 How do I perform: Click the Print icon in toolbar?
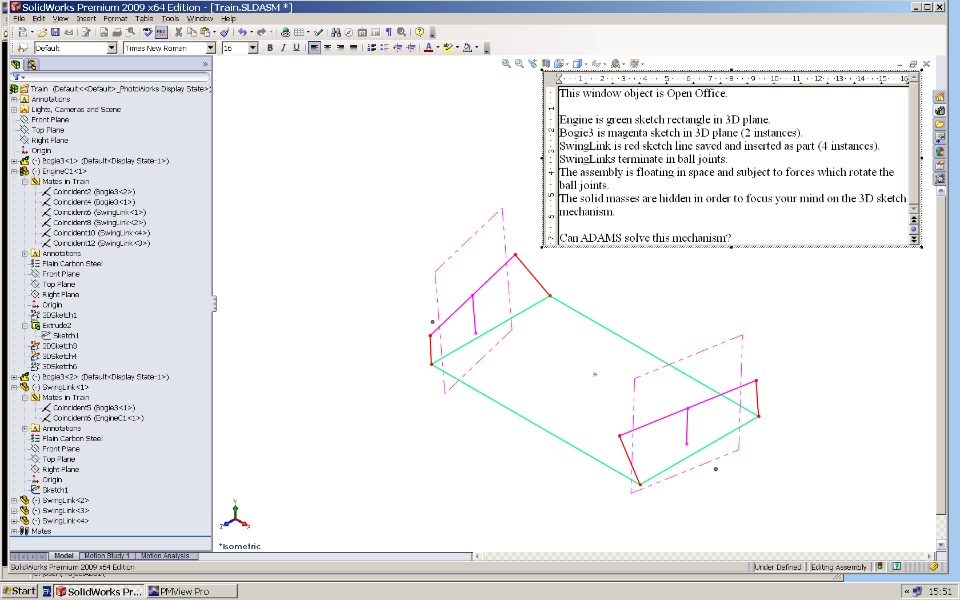coord(117,32)
